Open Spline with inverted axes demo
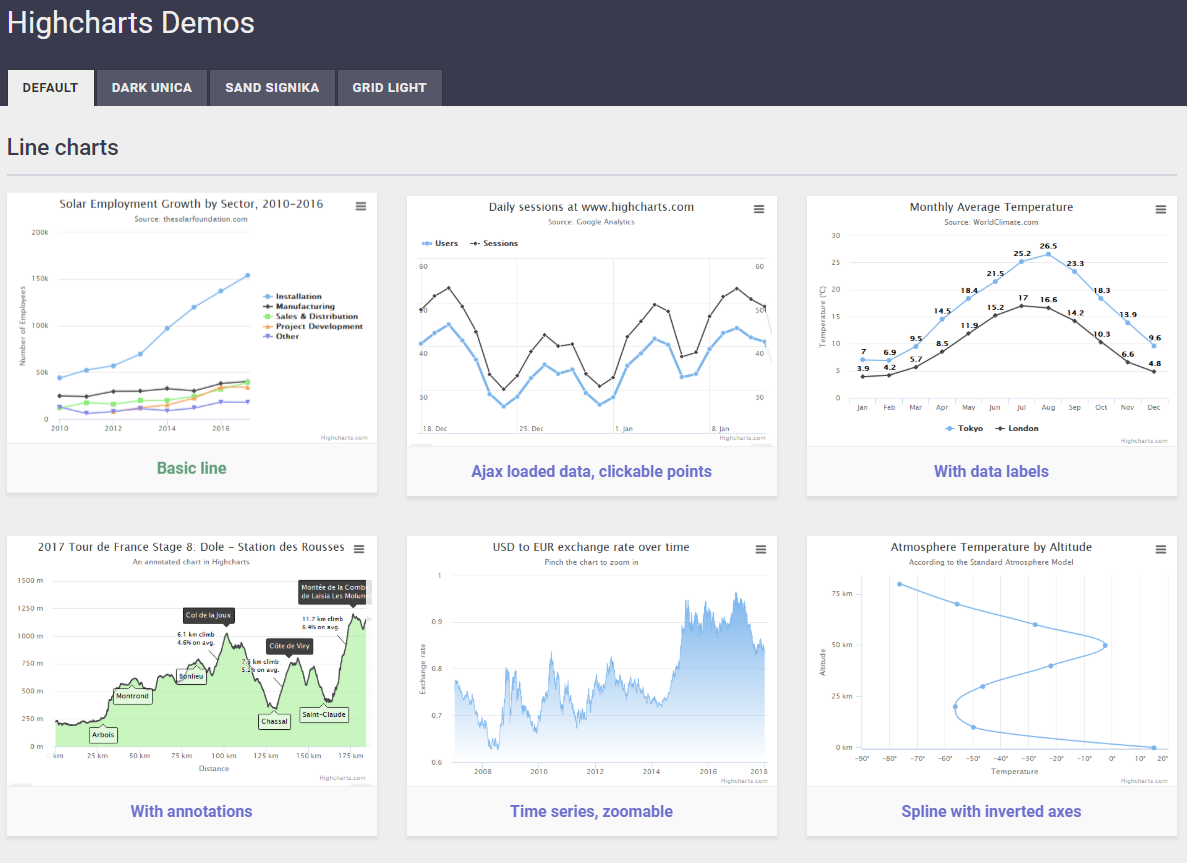Viewport: 1187px width, 863px height. point(991,811)
